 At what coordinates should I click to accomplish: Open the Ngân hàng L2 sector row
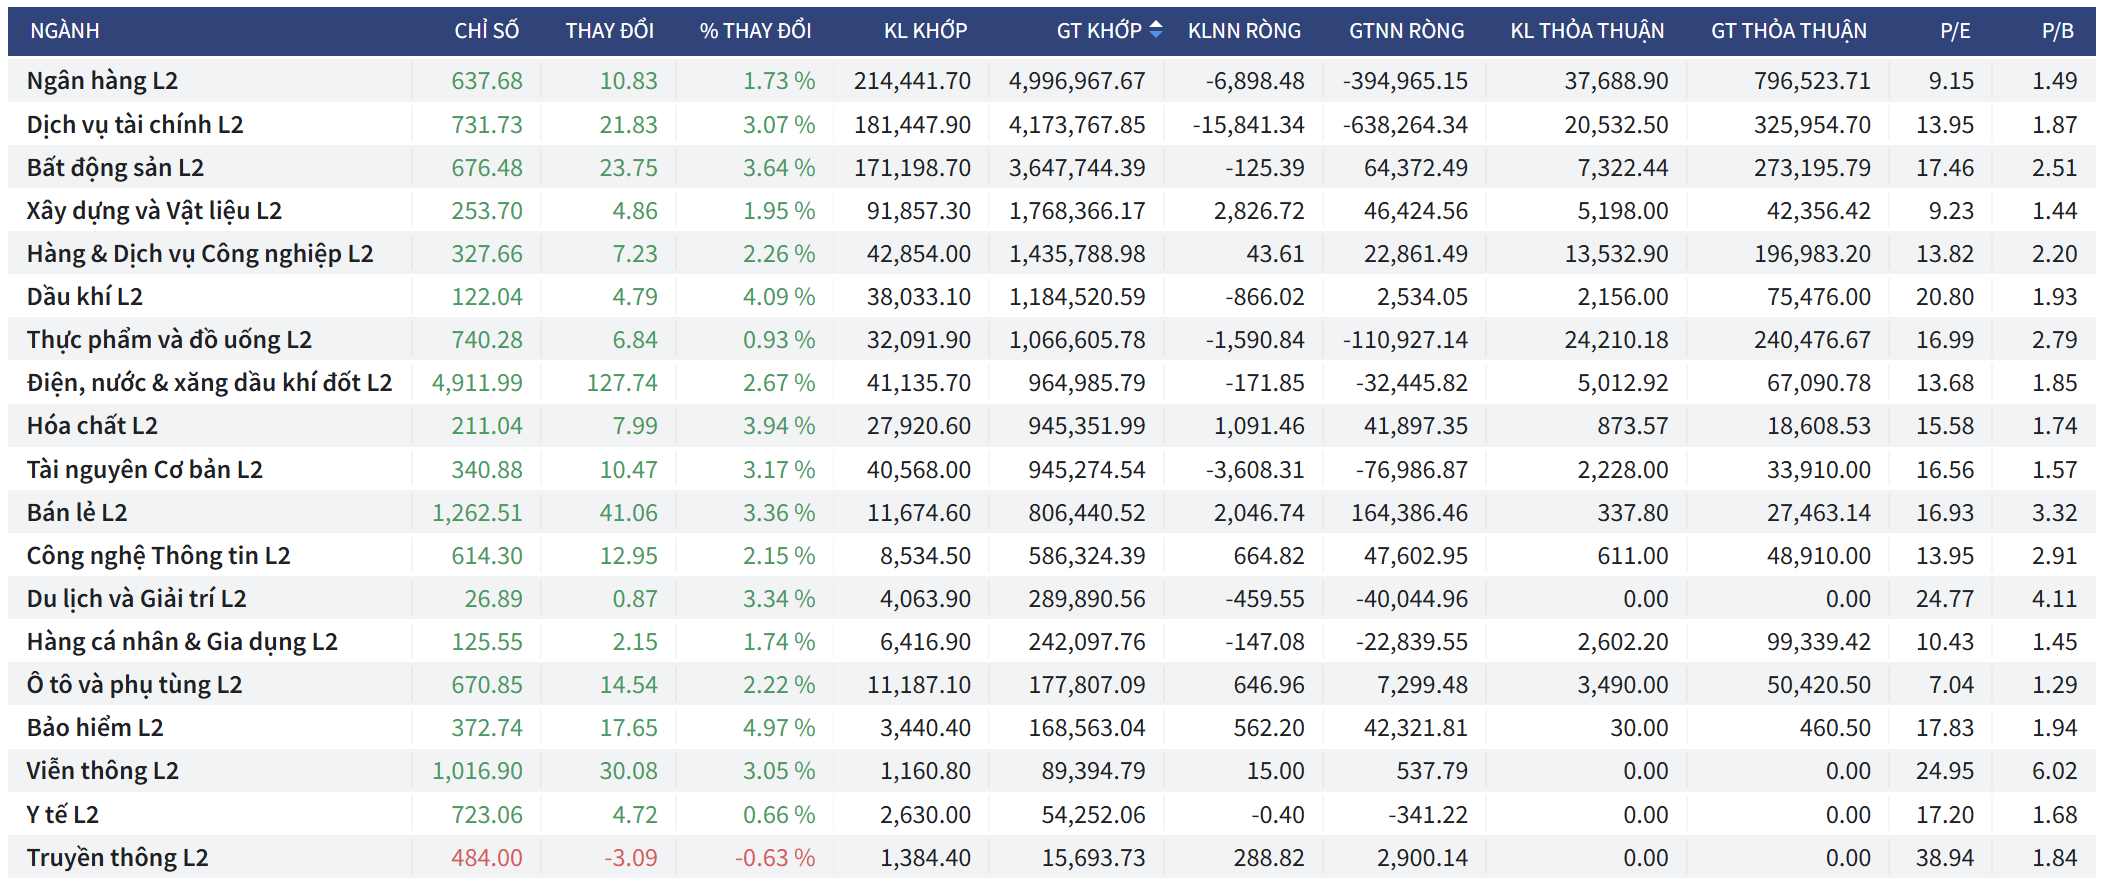[102, 81]
